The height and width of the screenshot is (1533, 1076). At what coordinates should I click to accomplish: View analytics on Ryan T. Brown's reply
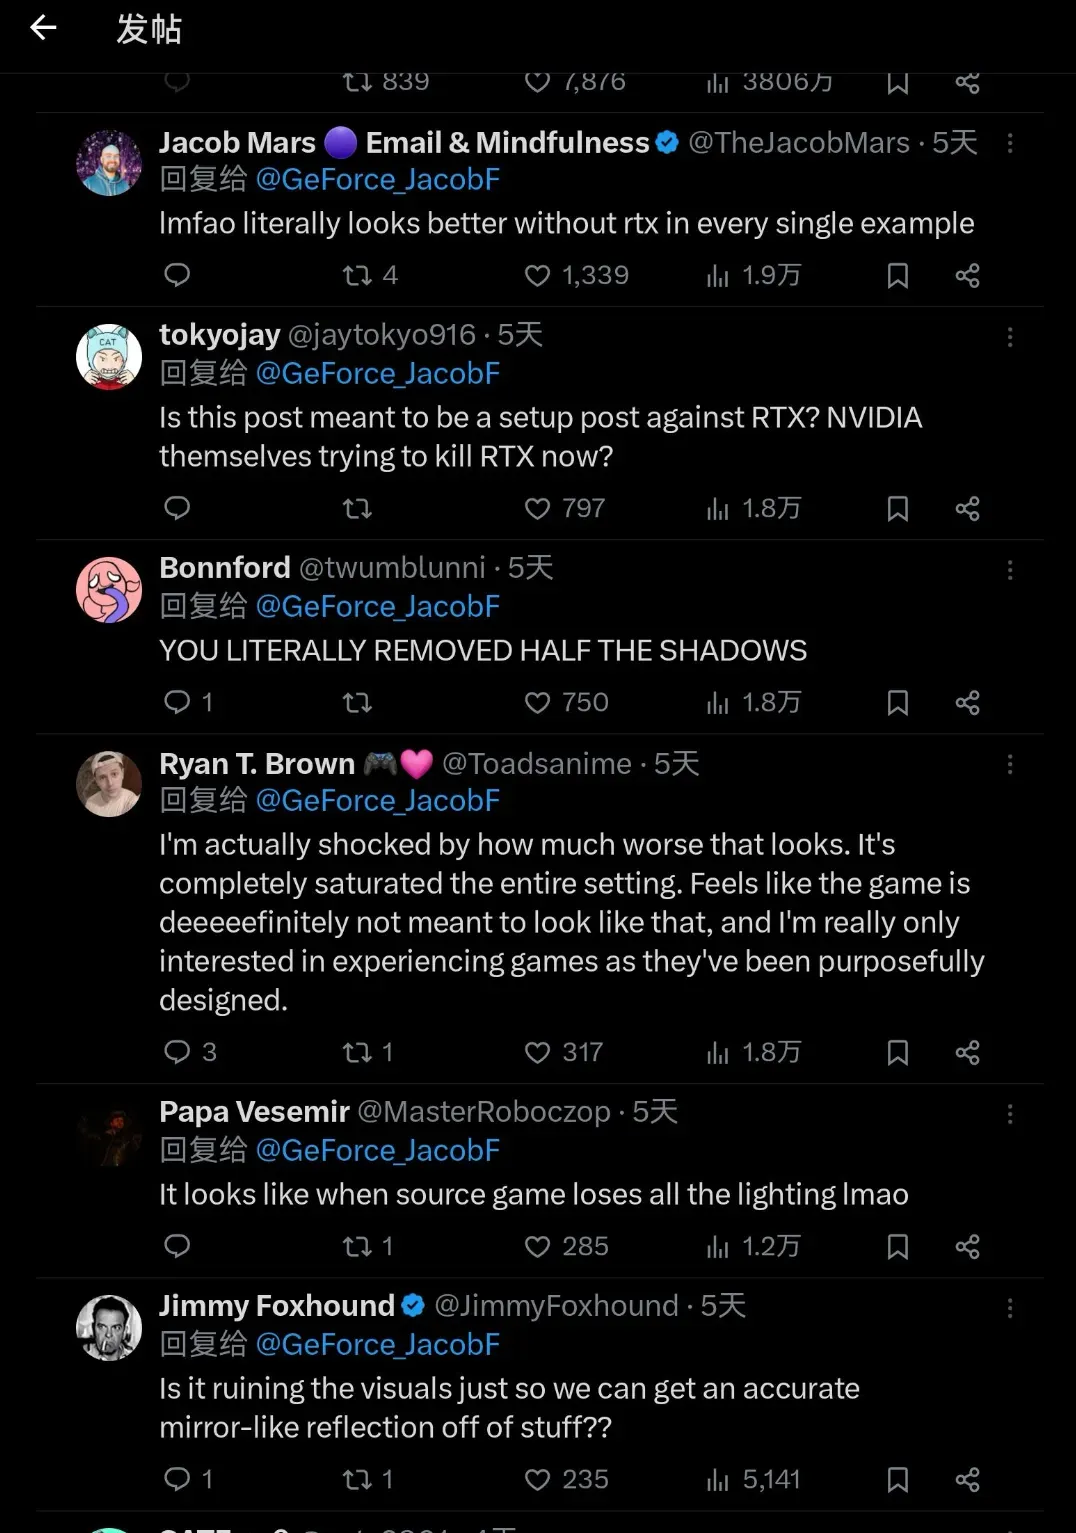pyautogui.click(x=717, y=1052)
